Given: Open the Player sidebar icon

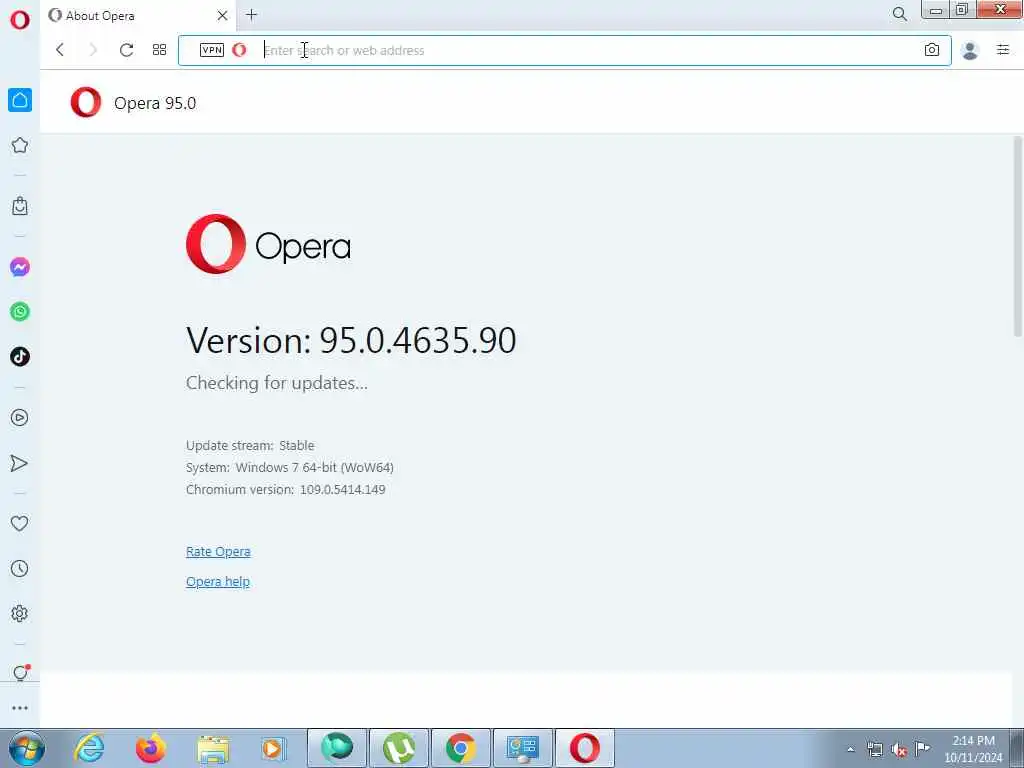Looking at the screenshot, I should 20,417.
